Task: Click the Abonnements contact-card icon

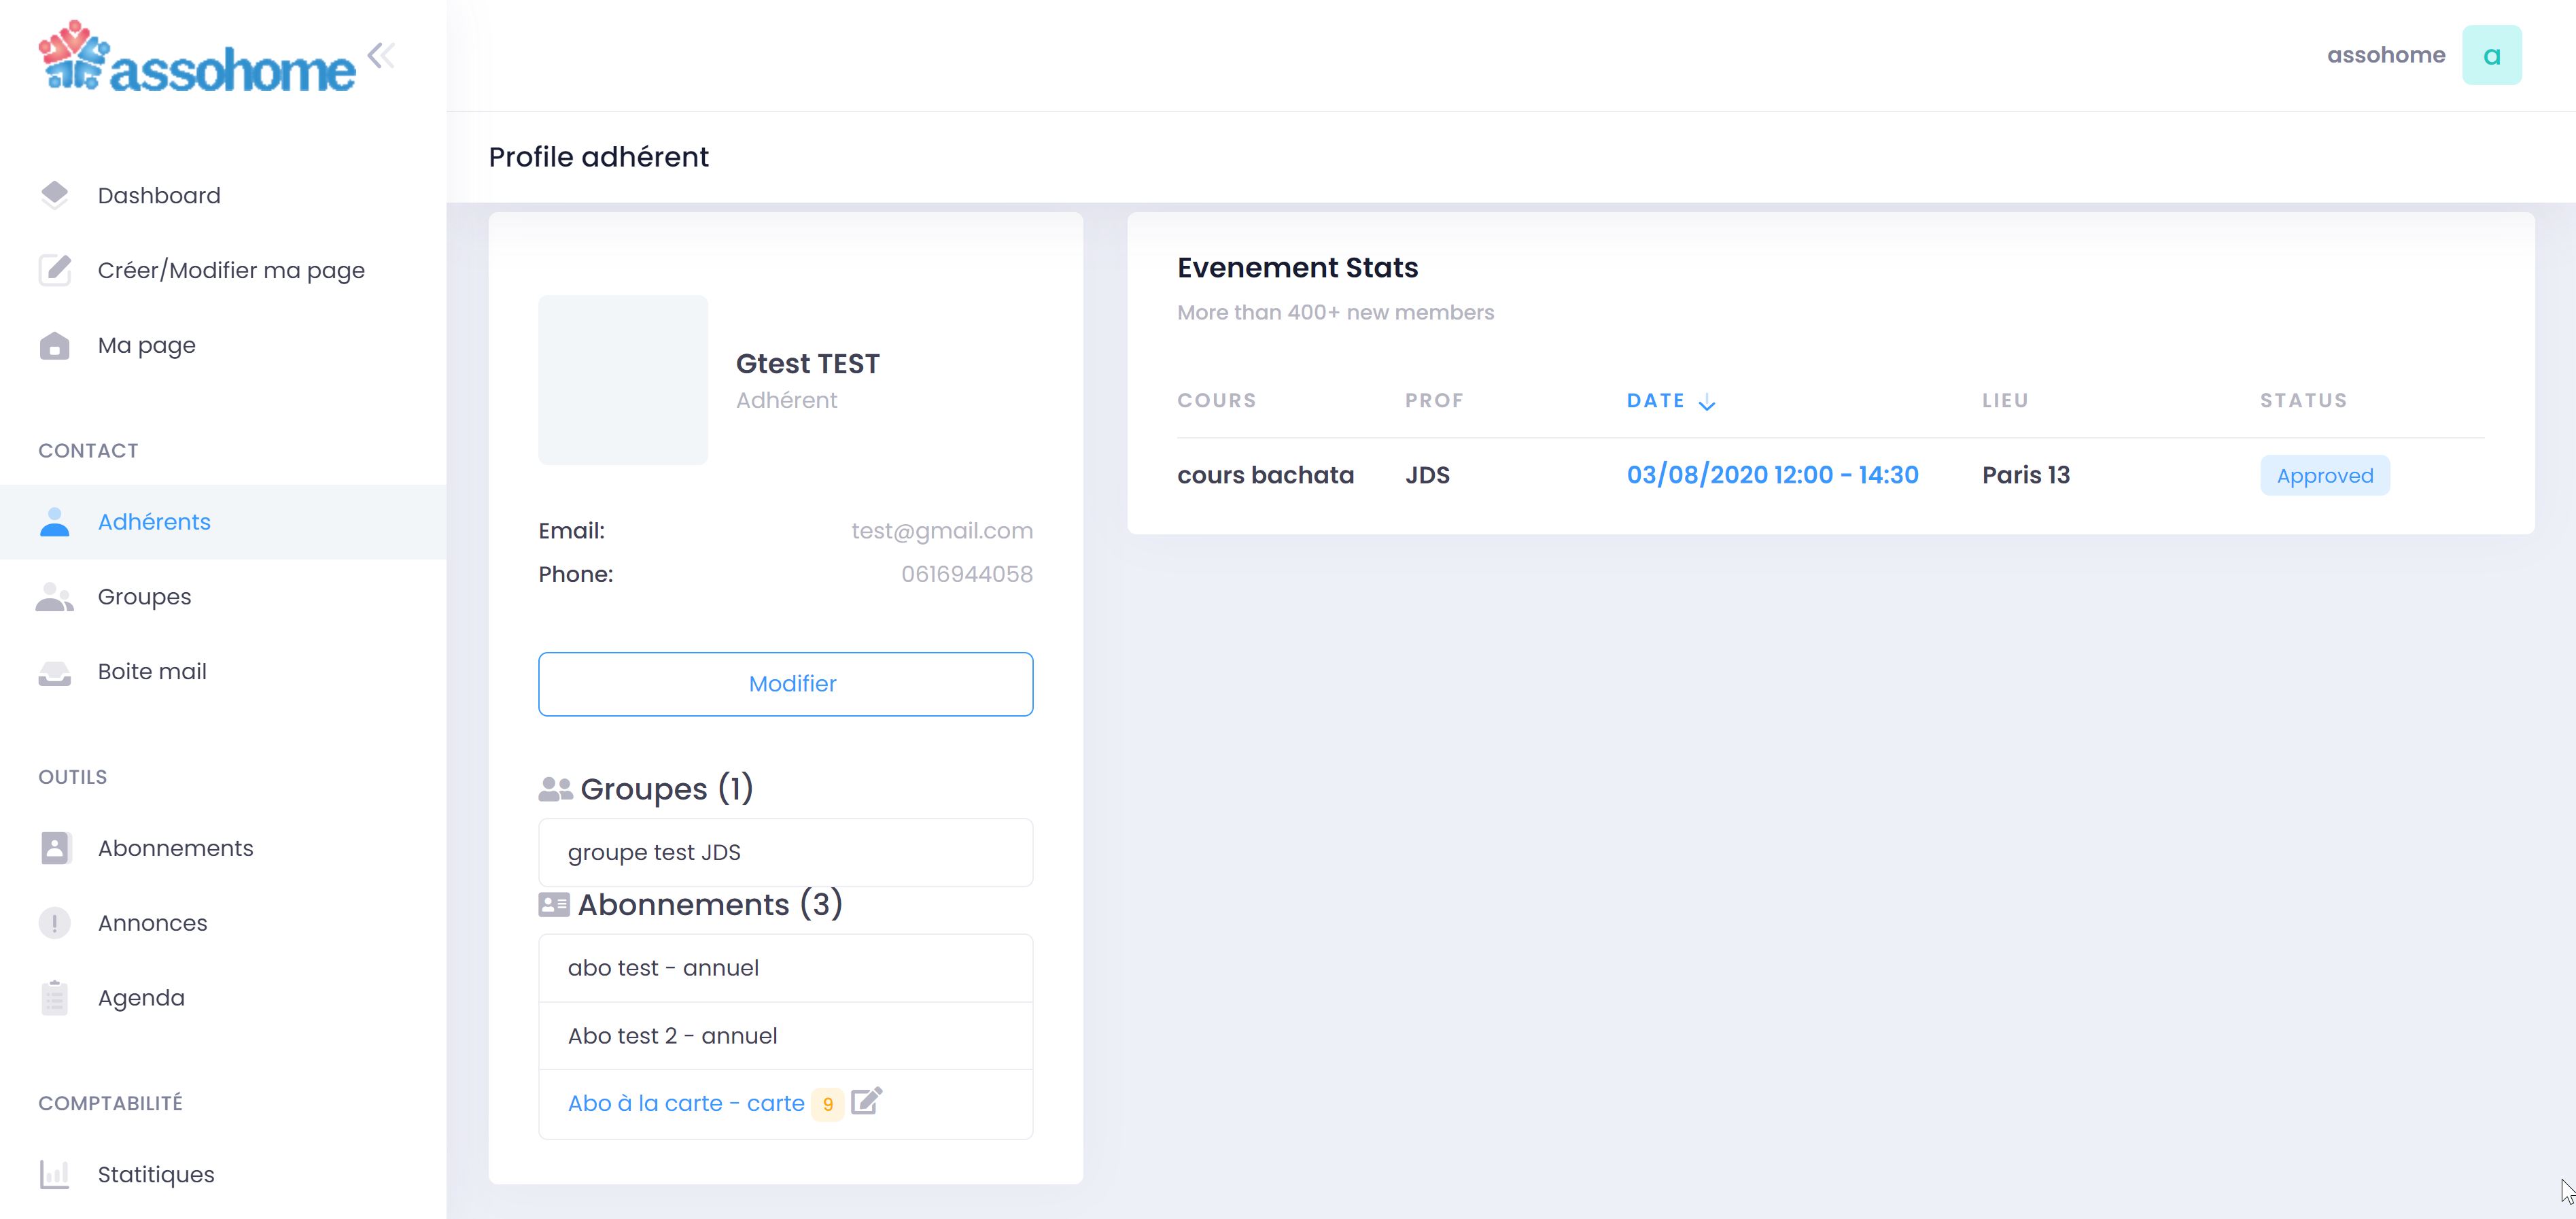Action: [54, 848]
